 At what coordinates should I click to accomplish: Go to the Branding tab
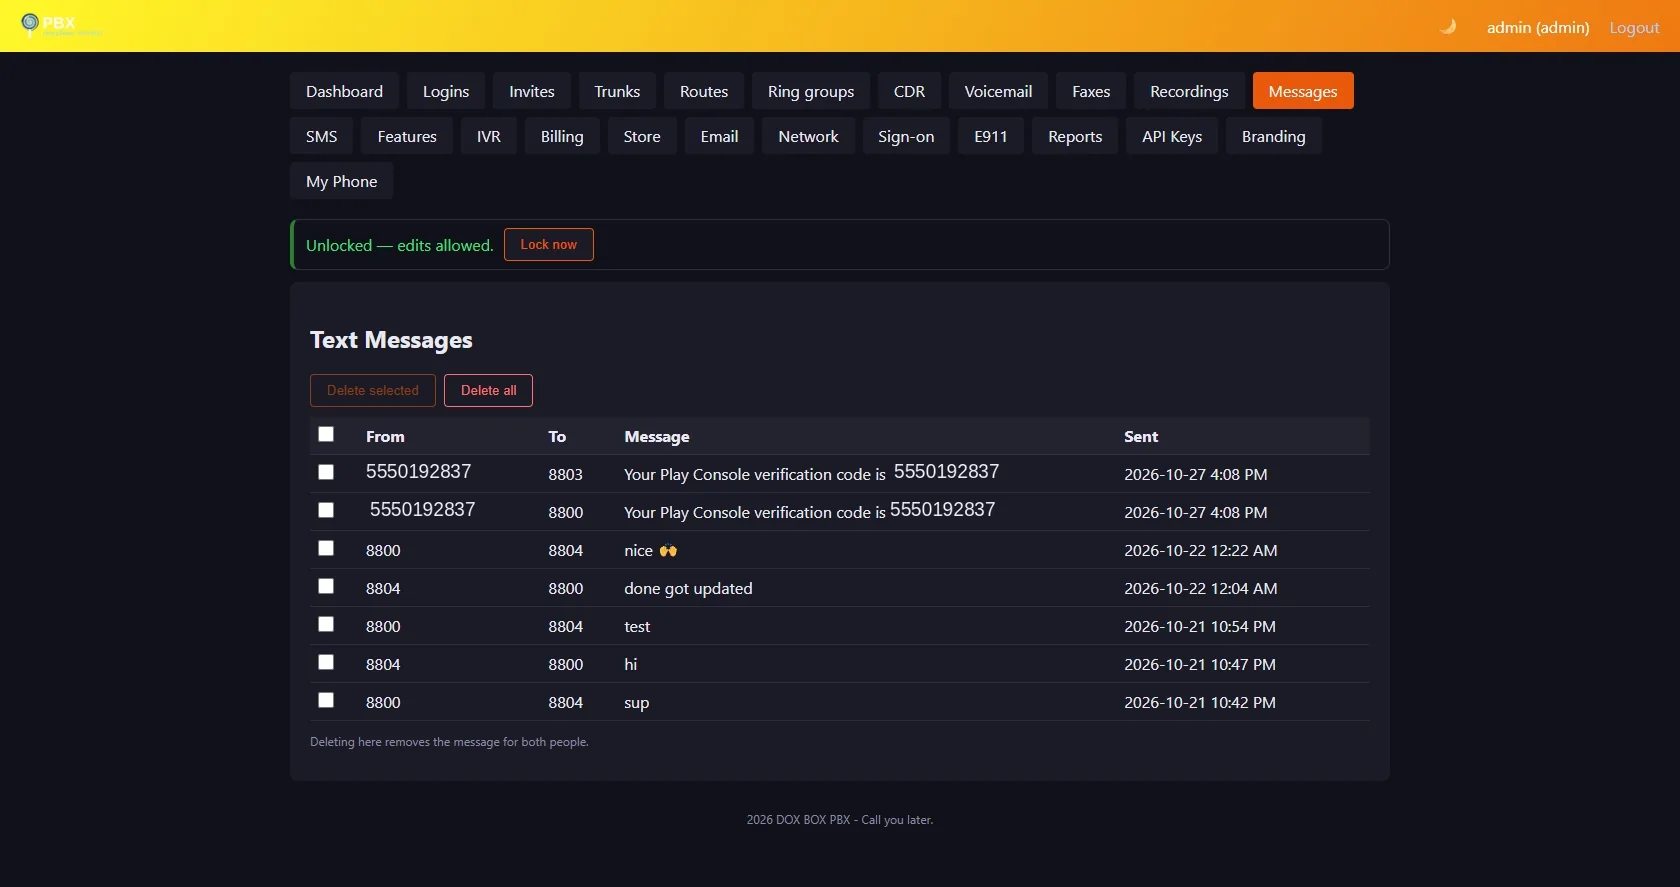(x=1273, y=136)
